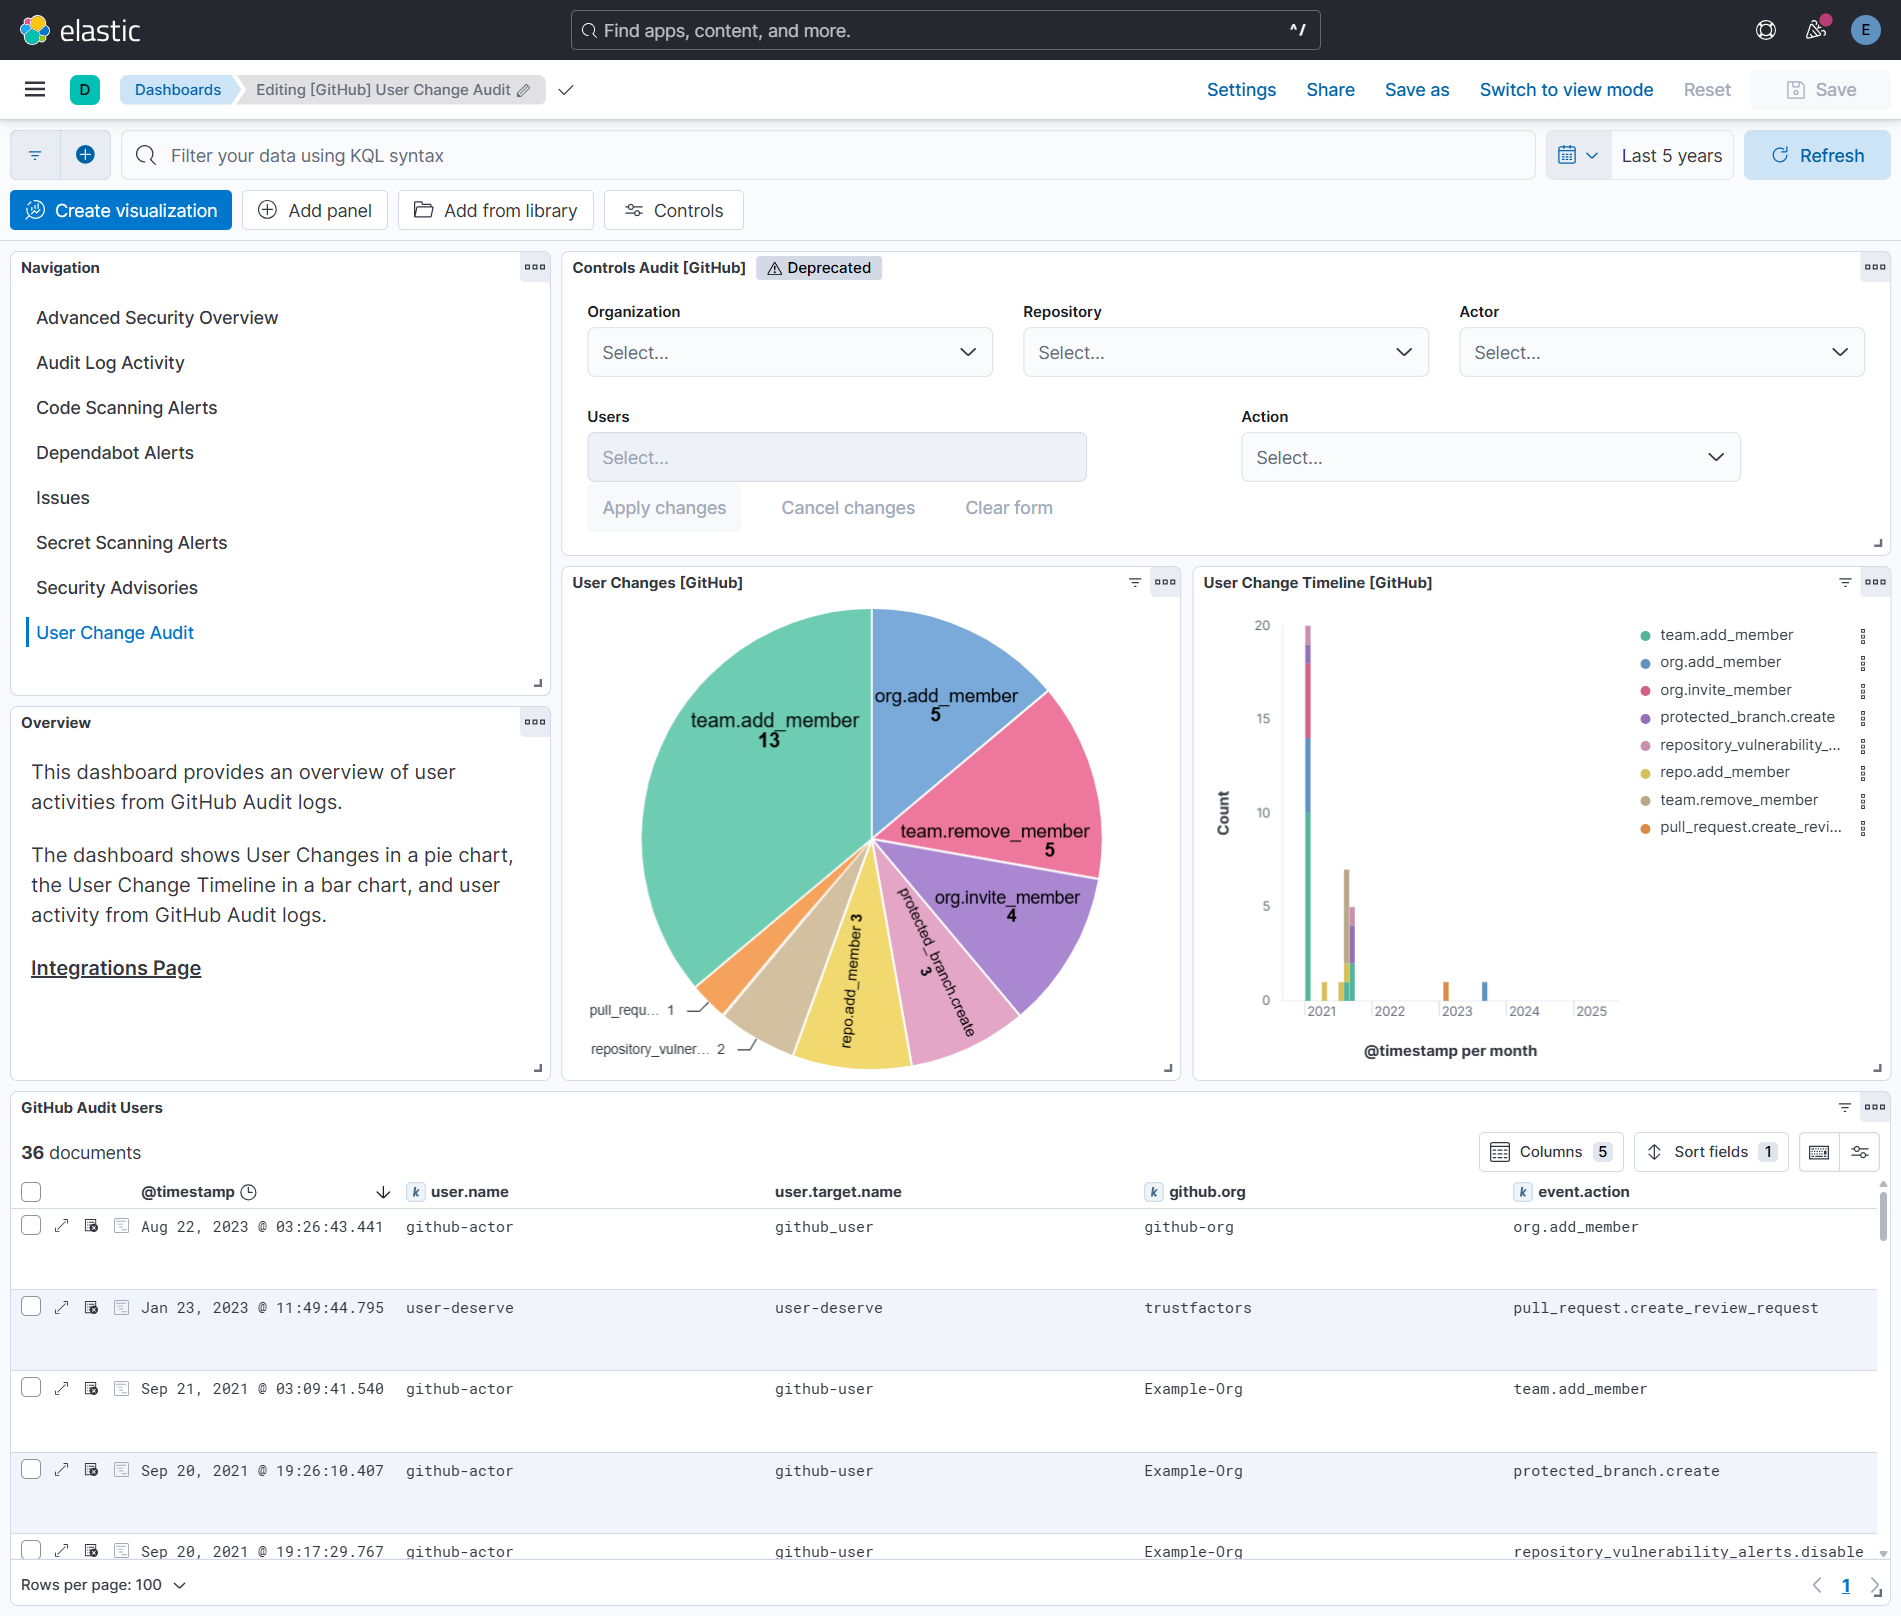
Task: Click the repo.add_member legend color dot
Action: [1645, 773]
